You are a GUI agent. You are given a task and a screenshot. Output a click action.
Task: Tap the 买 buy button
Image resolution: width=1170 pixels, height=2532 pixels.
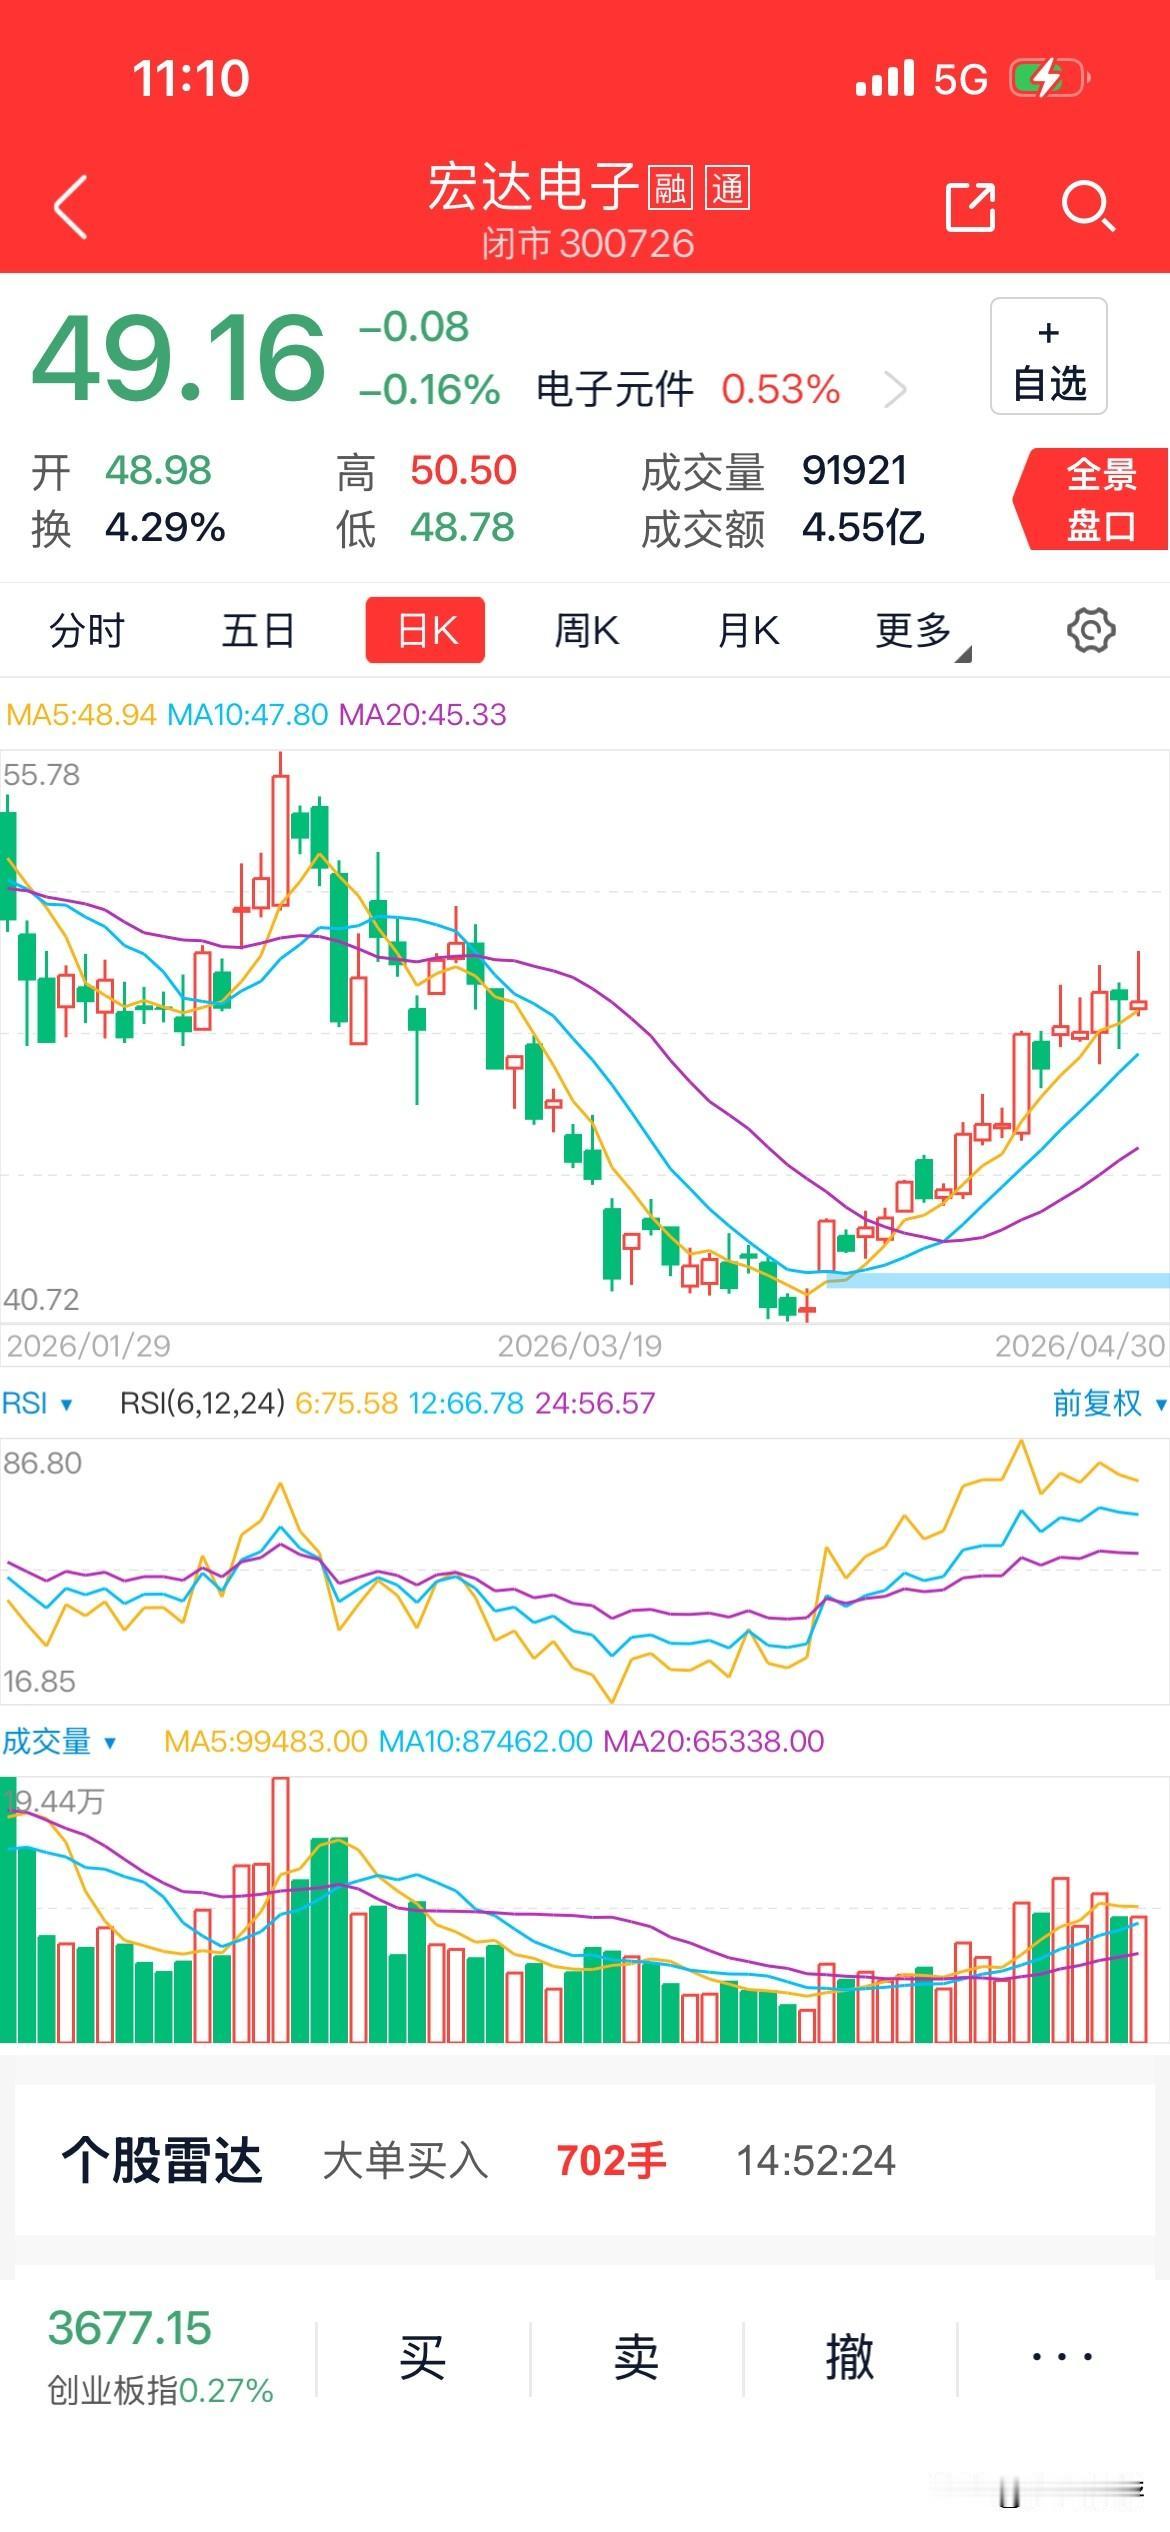[422, 2358]
